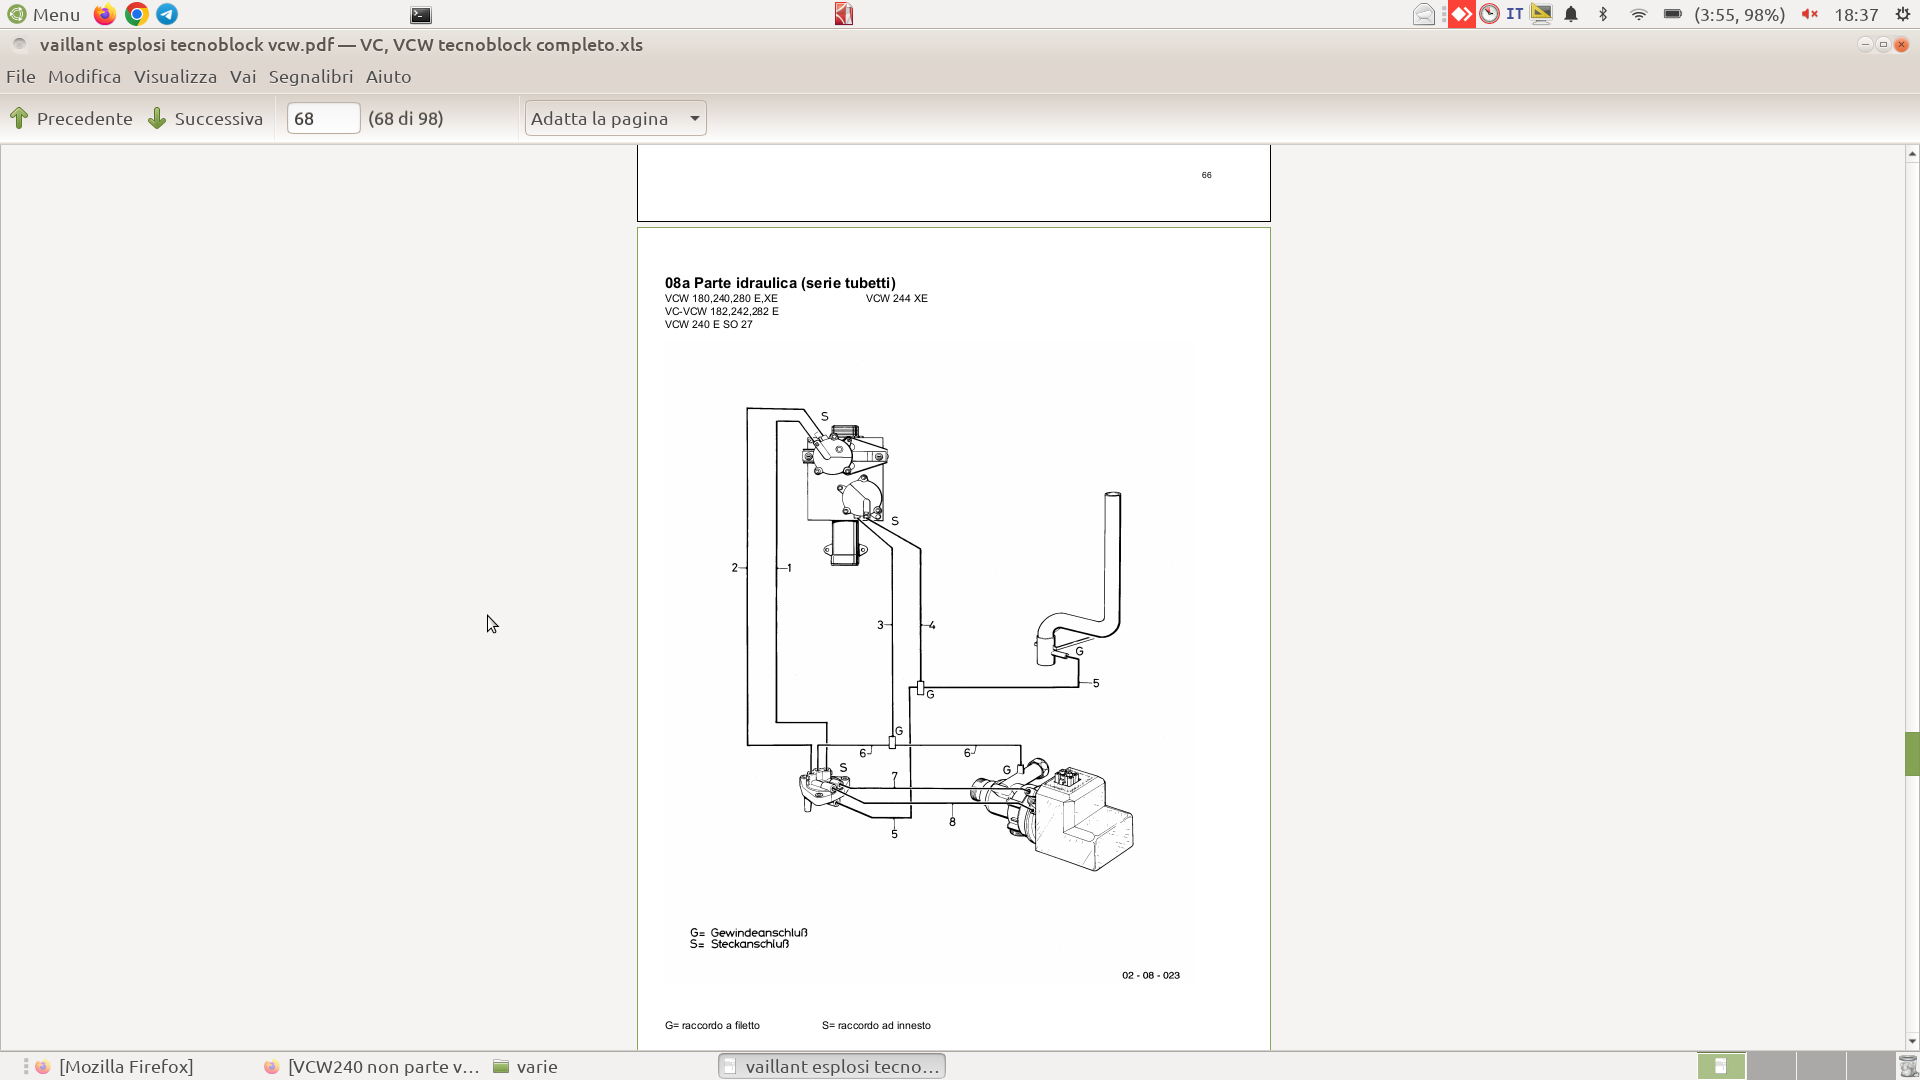1920x1080 pixels.
Task: Open the Wi-Fi network indicator
Action: pyautogui.click(x=1638, y=14)
